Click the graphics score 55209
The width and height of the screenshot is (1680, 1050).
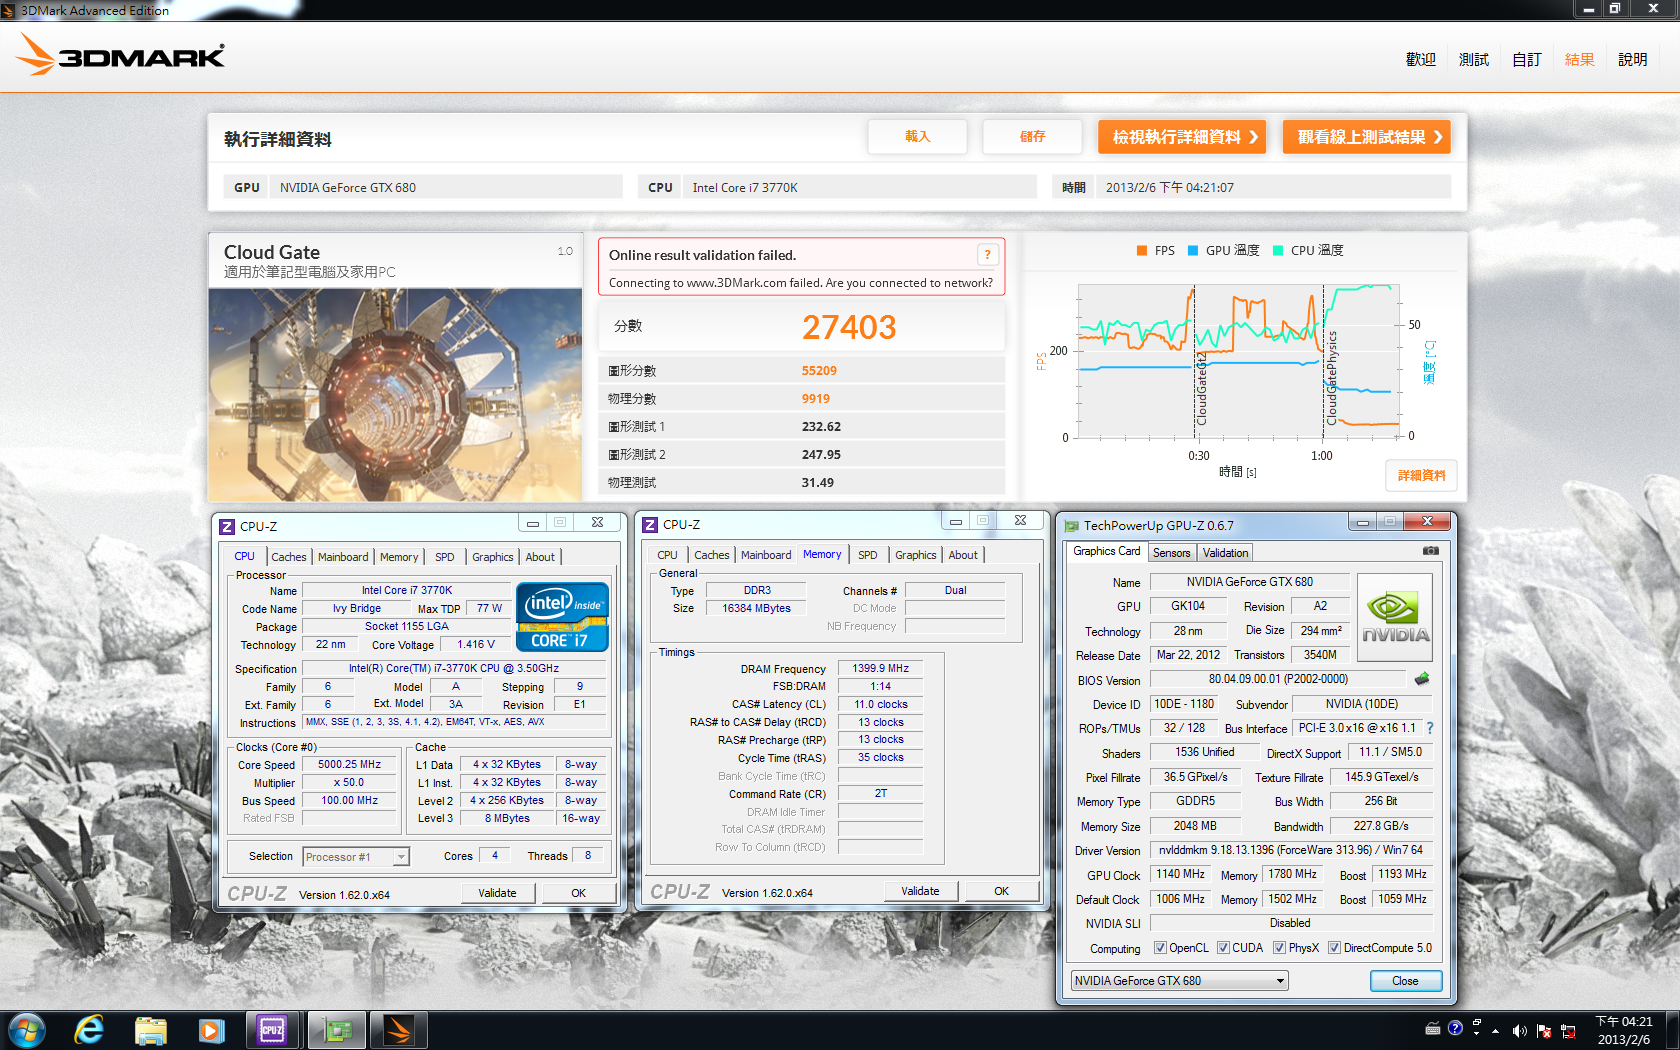coord(819,371)
